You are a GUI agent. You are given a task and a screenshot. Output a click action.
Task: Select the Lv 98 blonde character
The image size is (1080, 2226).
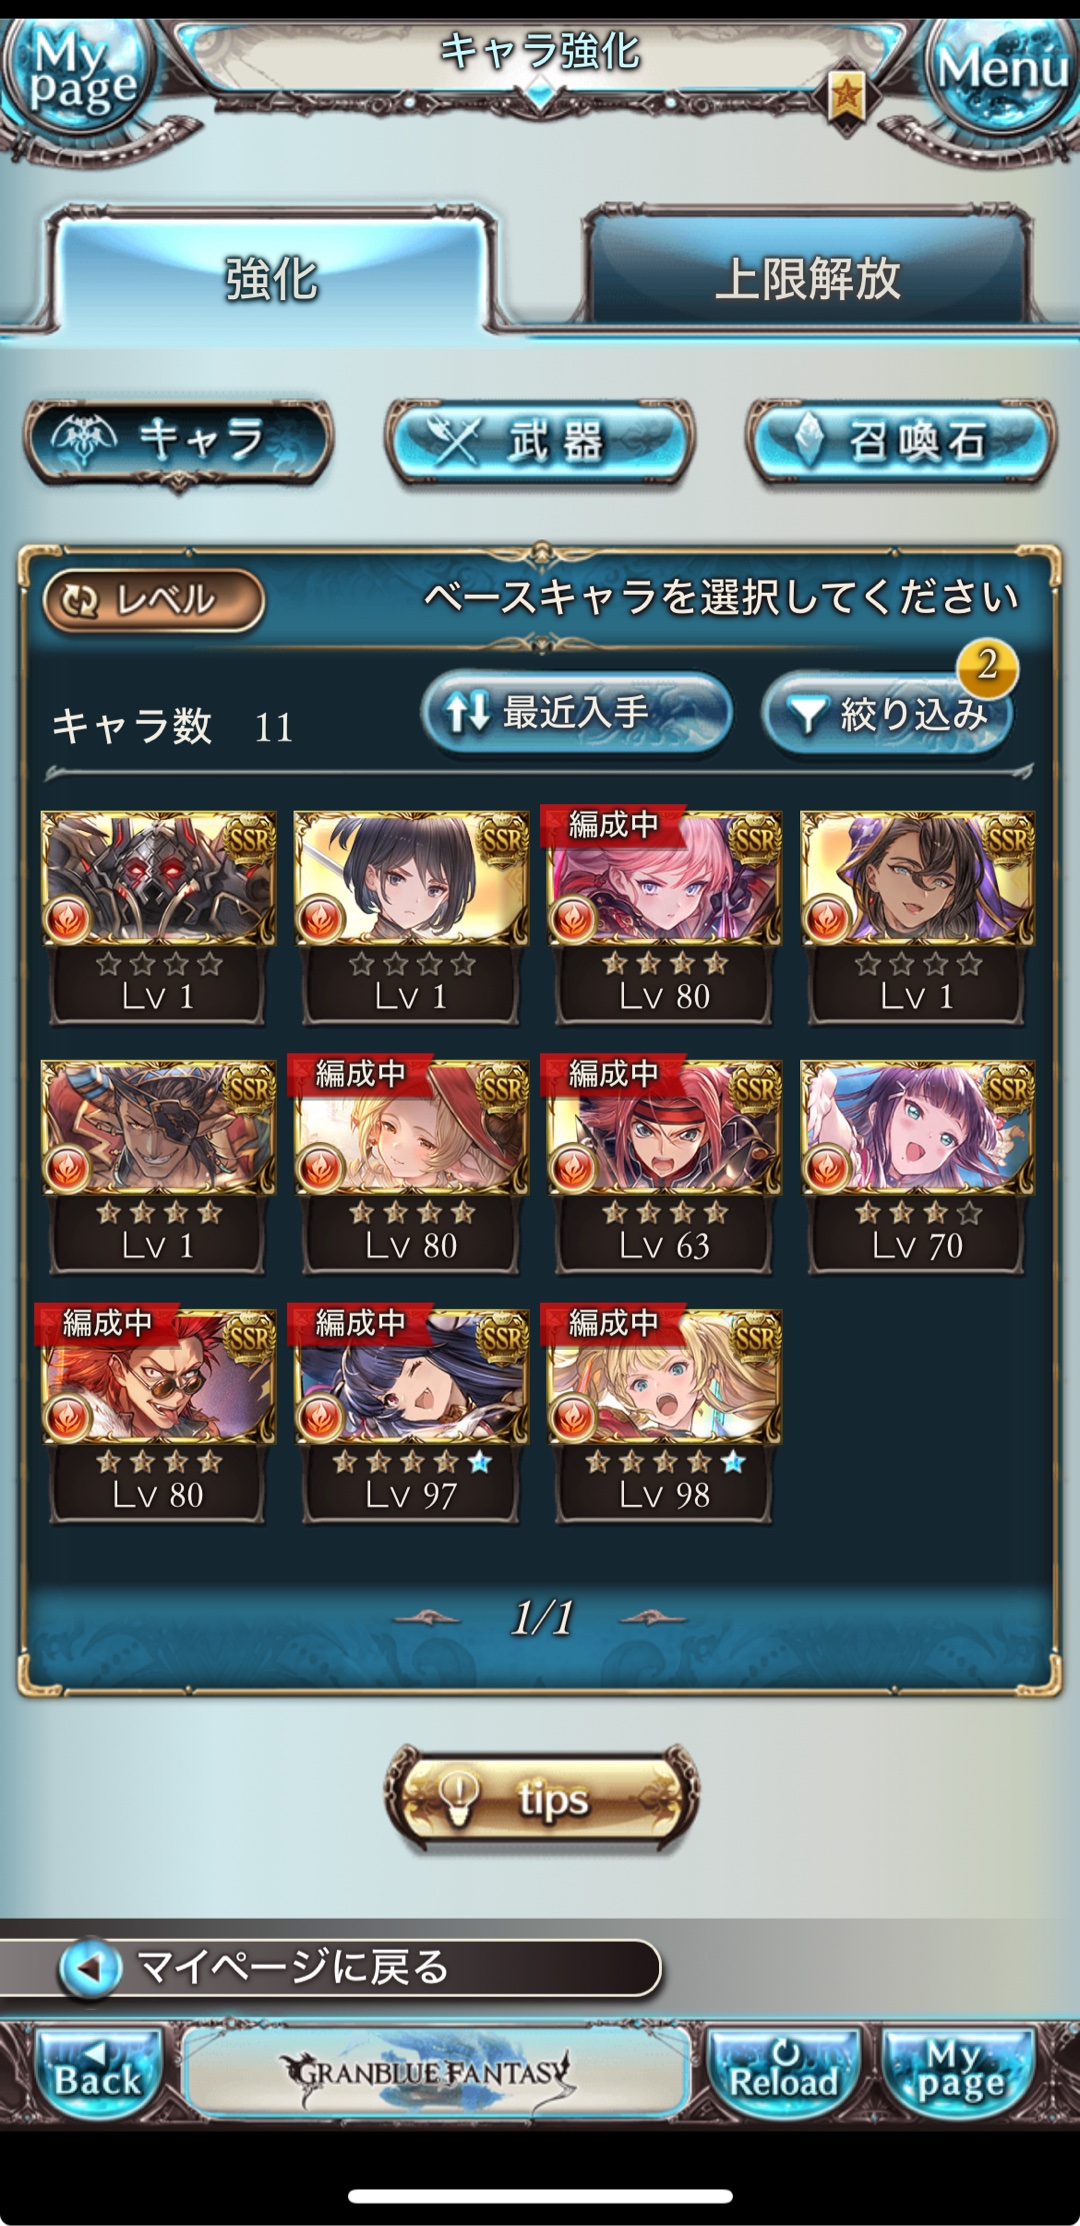tap(663, 1414)
